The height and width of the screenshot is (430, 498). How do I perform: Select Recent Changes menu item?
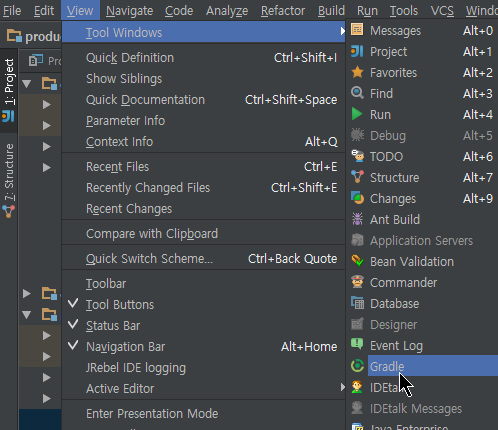click(x=203, y=208)
